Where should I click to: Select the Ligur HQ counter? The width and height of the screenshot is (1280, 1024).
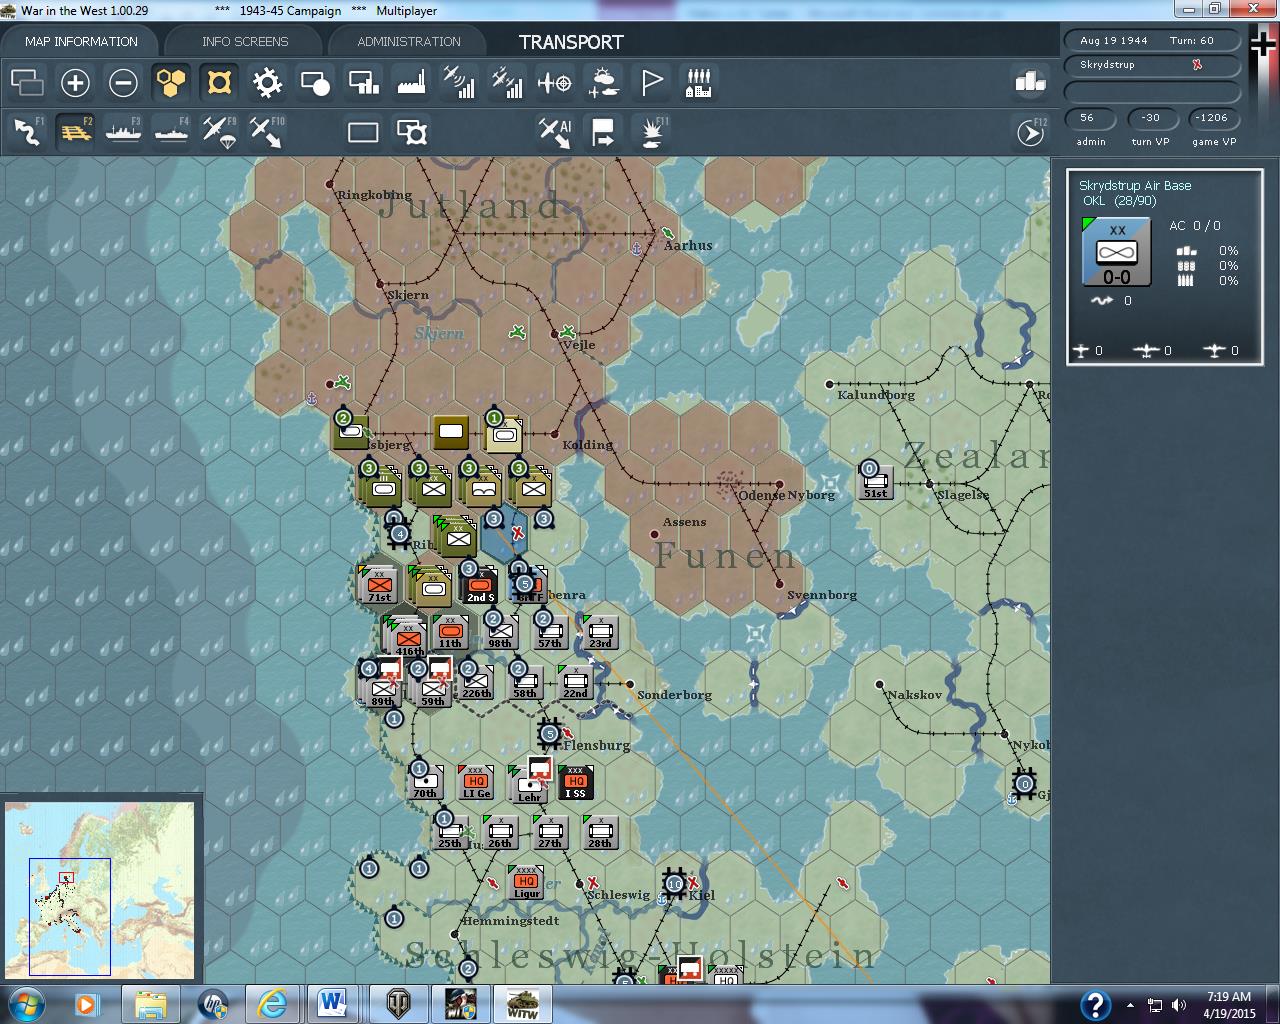pos(526,882)
